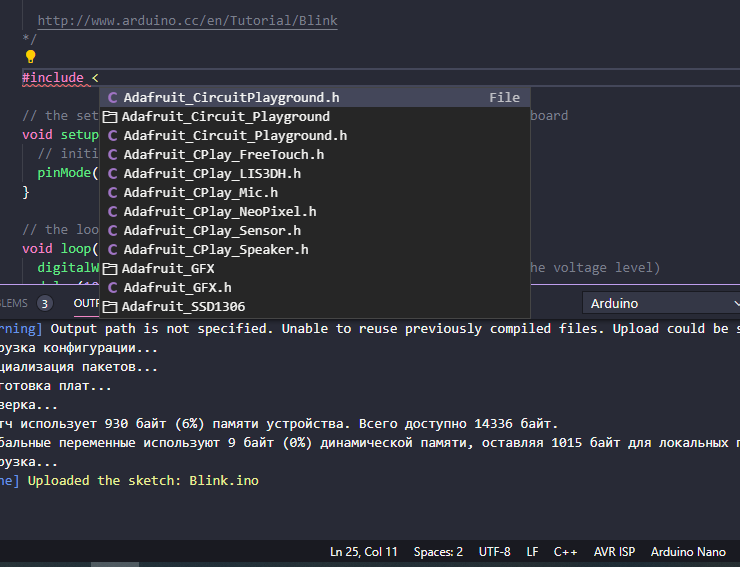Pick Adafruit_Circuit_Playground.h from autocomplete
The height and width of the screenshot is (567, 740).
point(315,135)
